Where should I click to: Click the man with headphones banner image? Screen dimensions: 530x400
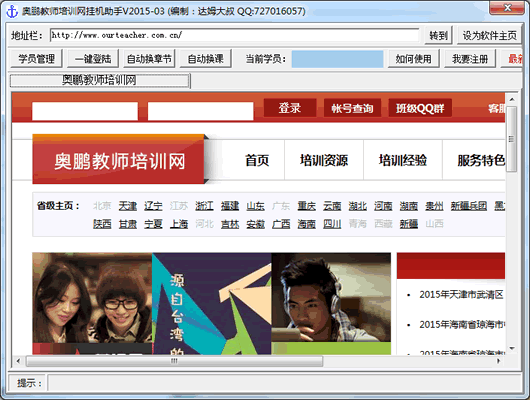(331, 303)
